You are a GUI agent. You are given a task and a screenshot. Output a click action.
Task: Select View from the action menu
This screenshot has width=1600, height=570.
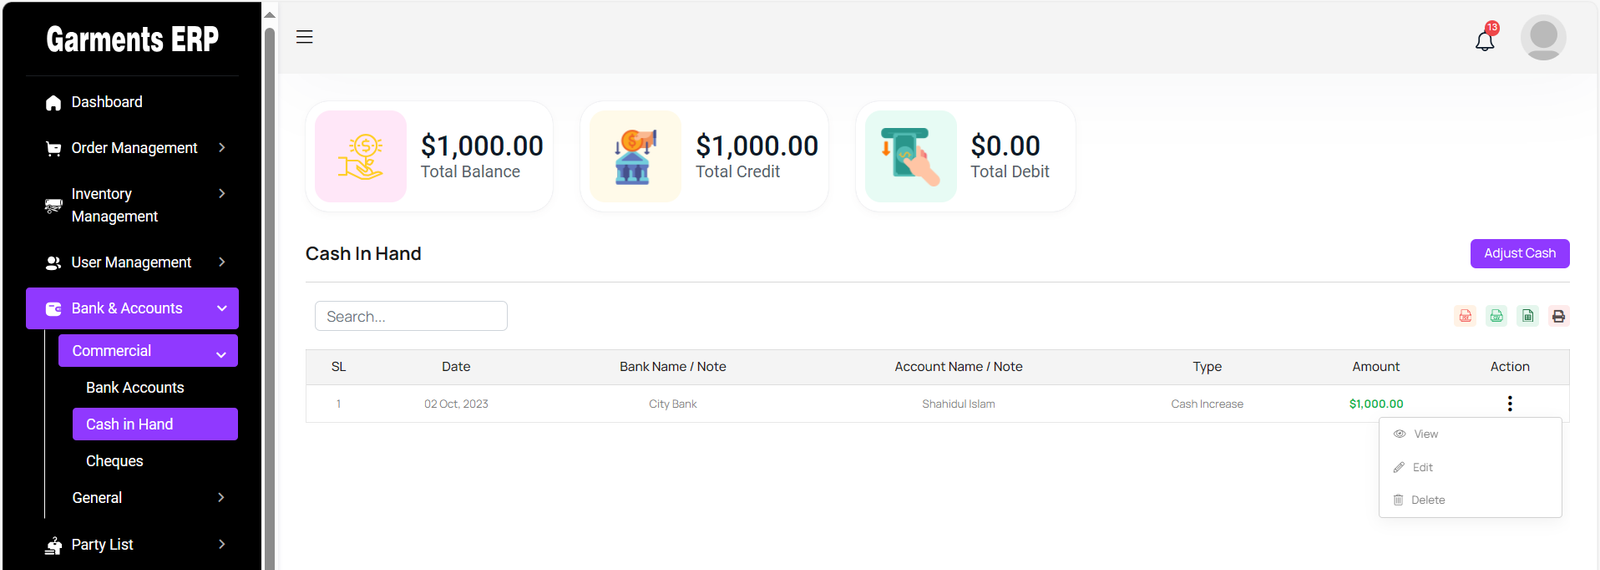[x=1425, y=434]
